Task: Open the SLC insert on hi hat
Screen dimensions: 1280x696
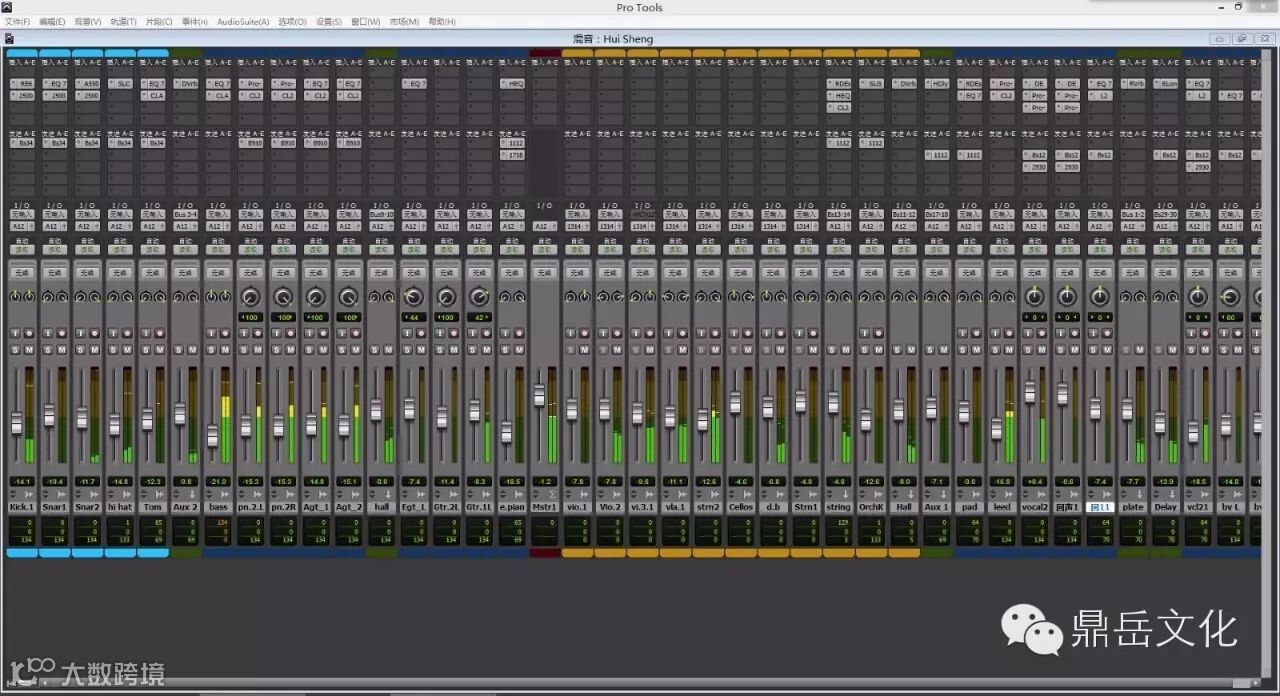Action: pyautogui.click(x=122, y=84)
